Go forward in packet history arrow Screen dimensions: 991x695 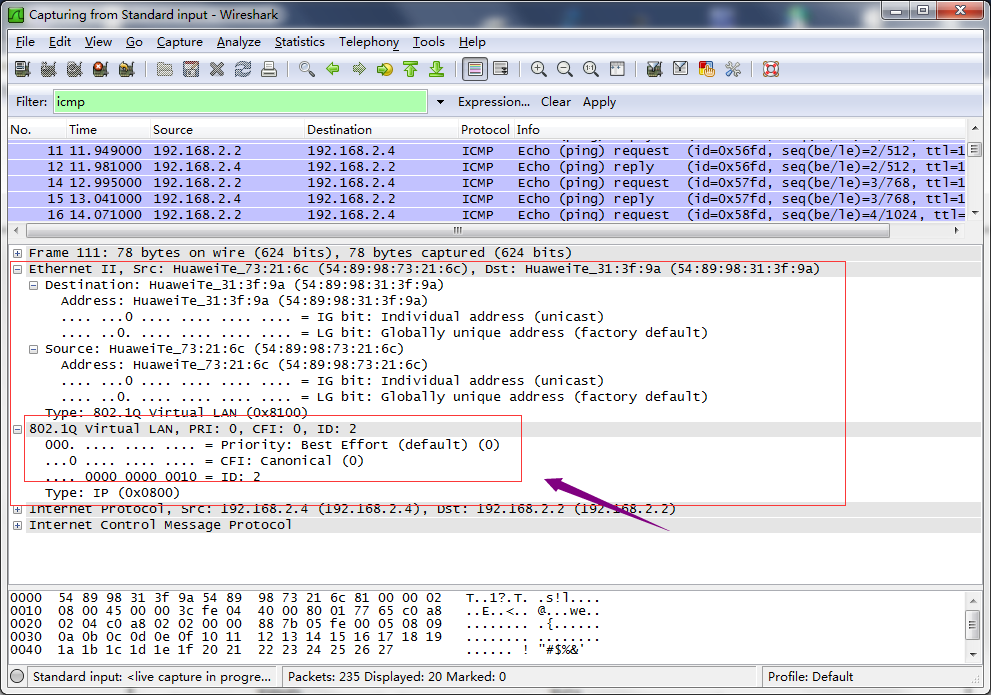(359, 69)
